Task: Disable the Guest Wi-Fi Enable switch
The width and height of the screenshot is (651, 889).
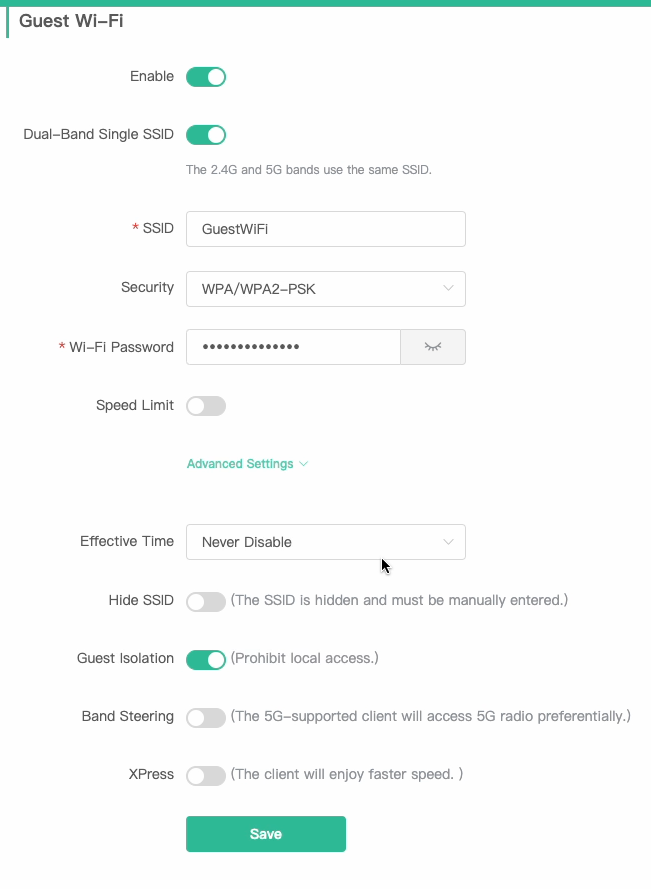Action: tap(206, 77)
